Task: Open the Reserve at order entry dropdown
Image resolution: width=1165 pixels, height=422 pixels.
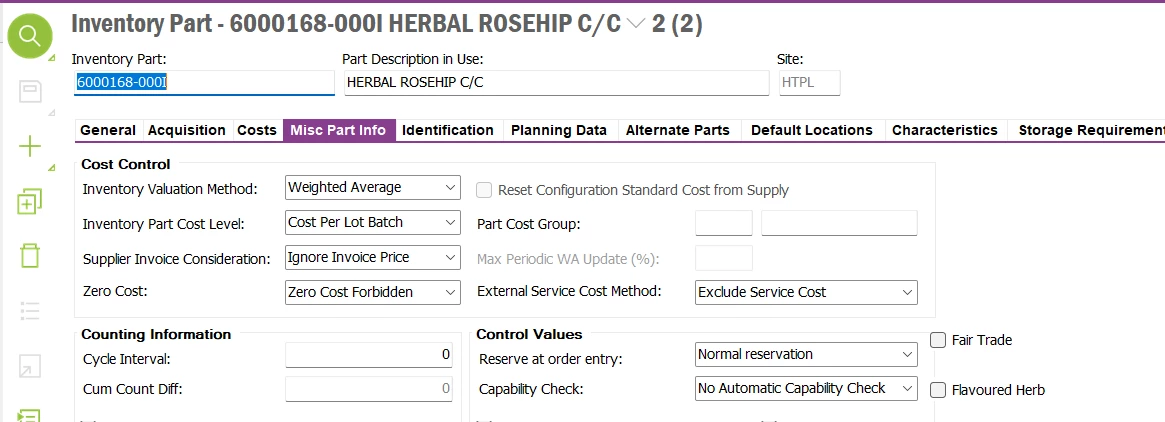Action: (806, 354)
